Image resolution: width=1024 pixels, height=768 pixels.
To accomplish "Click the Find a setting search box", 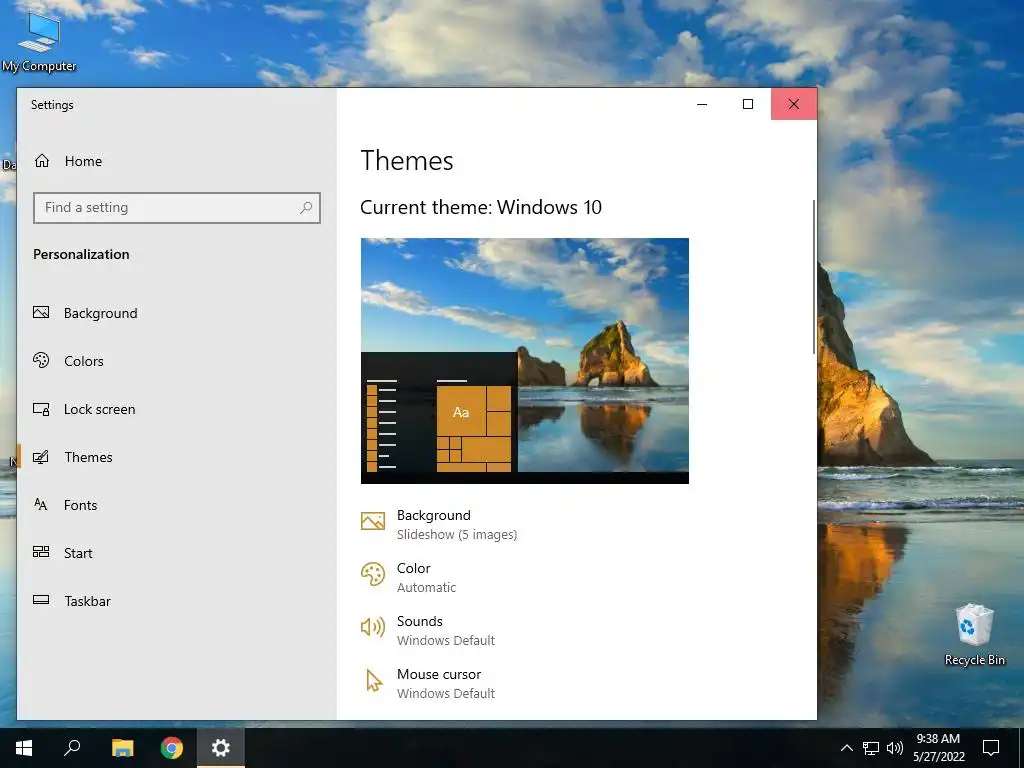I will (x=176, y=208).
